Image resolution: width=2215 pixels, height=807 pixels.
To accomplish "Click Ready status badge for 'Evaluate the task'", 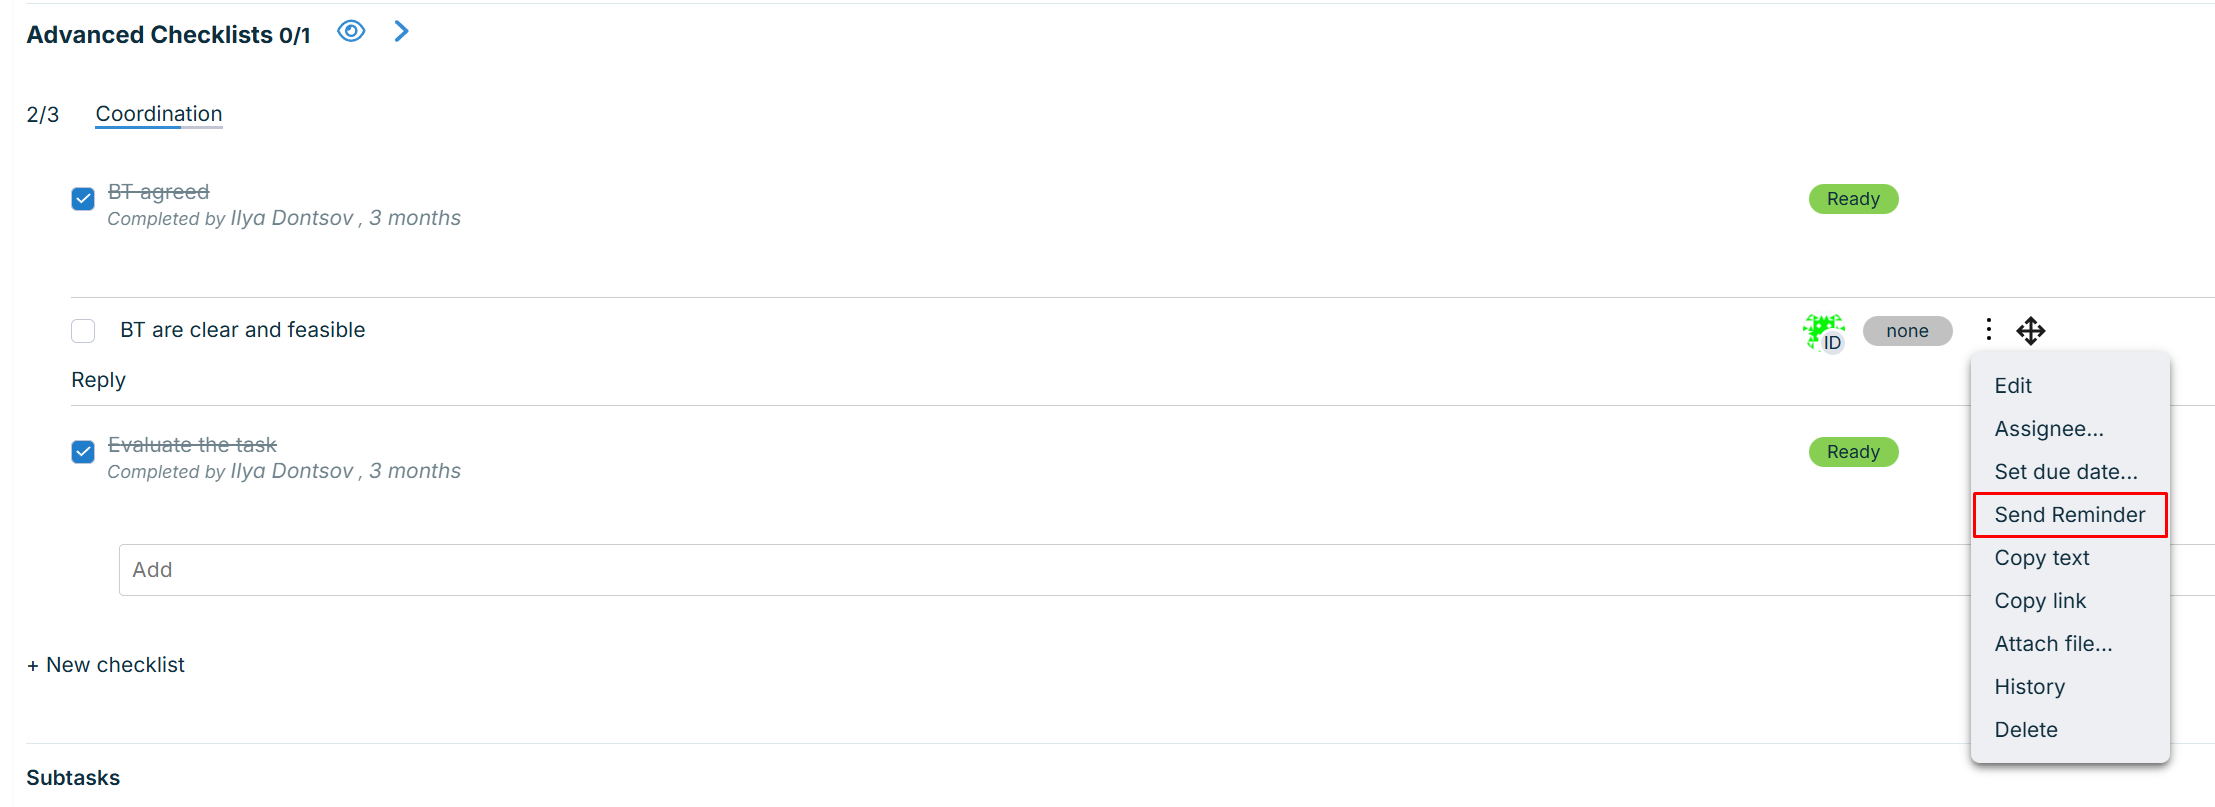I will [x=1853, y=452].
